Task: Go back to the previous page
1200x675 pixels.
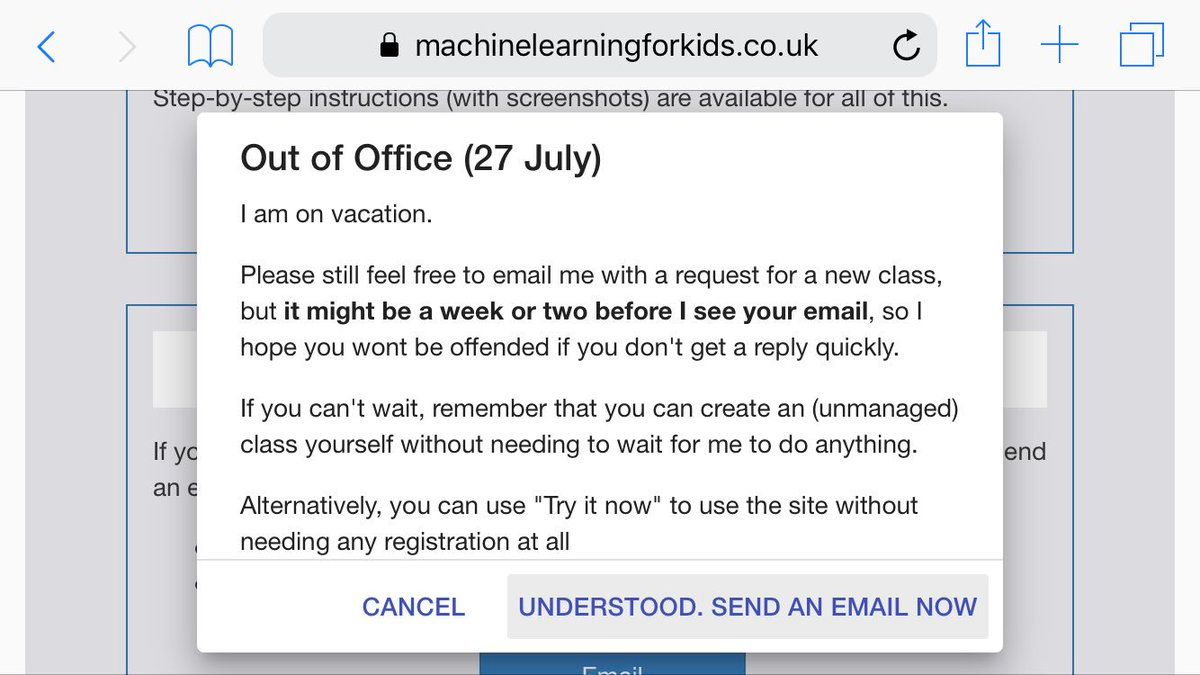Action: coord(46,46)
